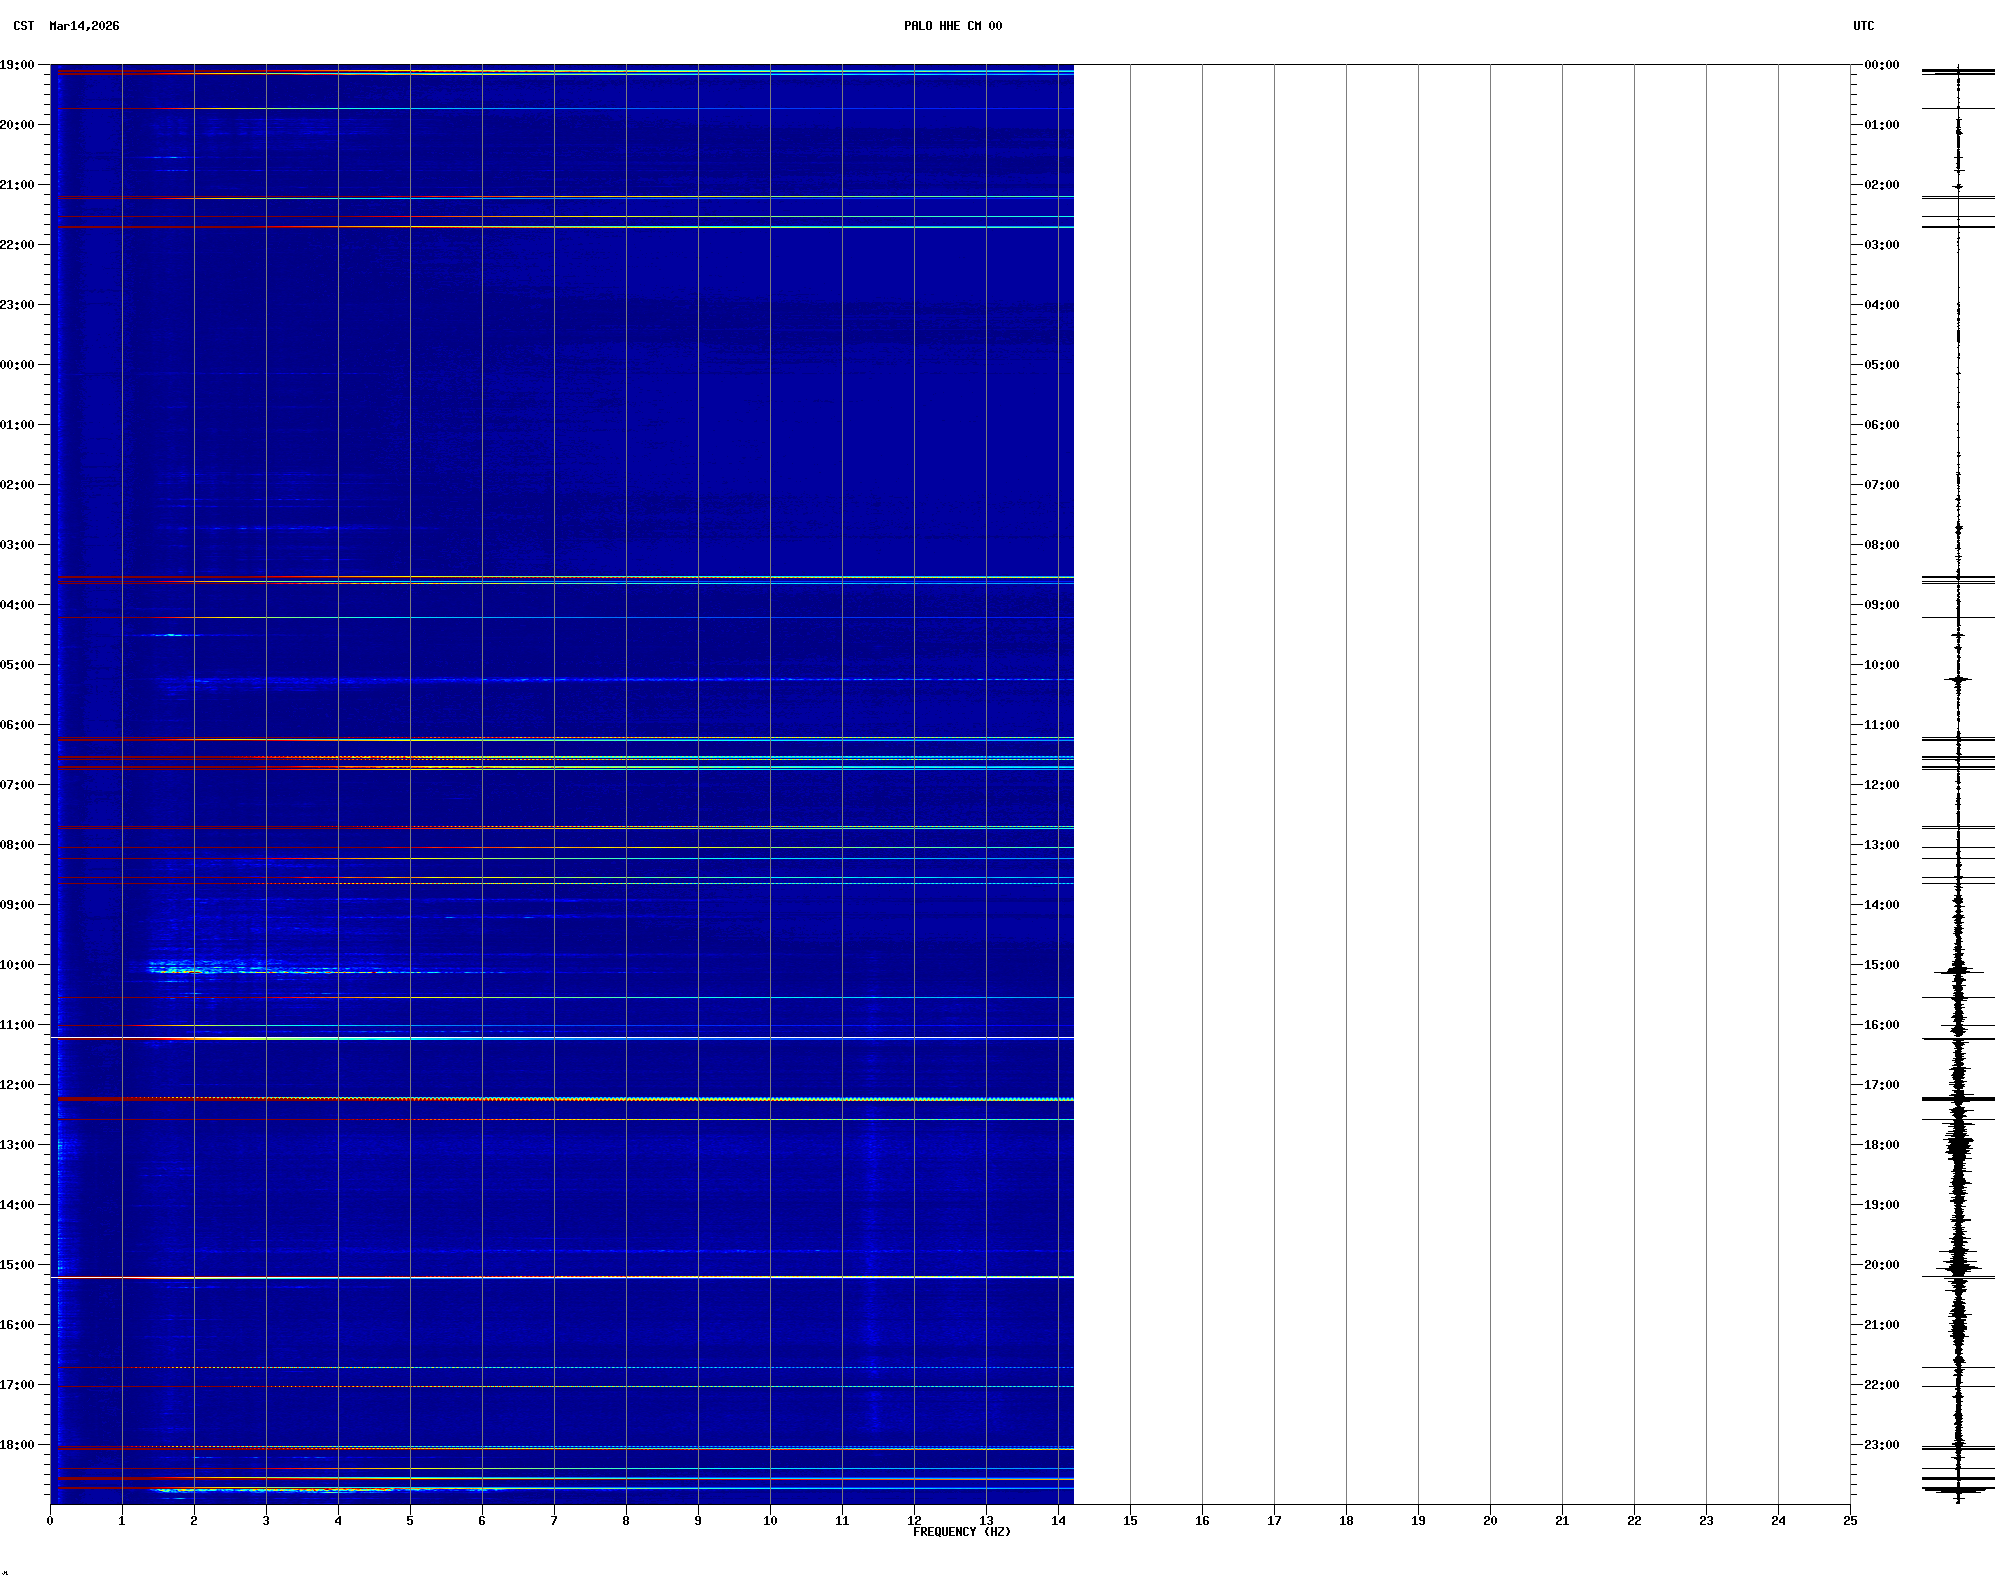Click the 25 Hz frequency tick label
The width and height of the screenshot is (2002, 1584).
[1850, 1521]
